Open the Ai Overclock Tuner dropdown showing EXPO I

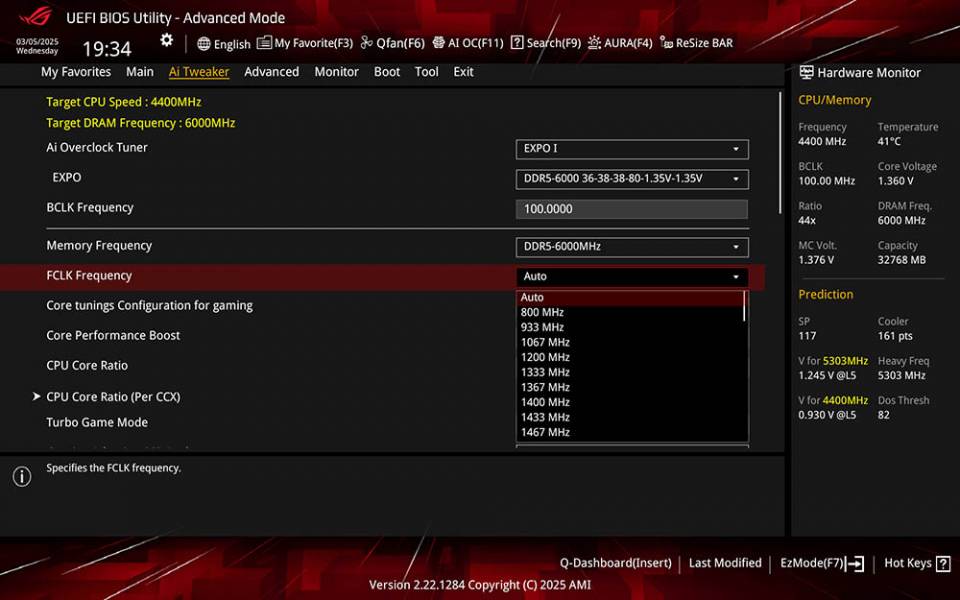coord(632,149)
